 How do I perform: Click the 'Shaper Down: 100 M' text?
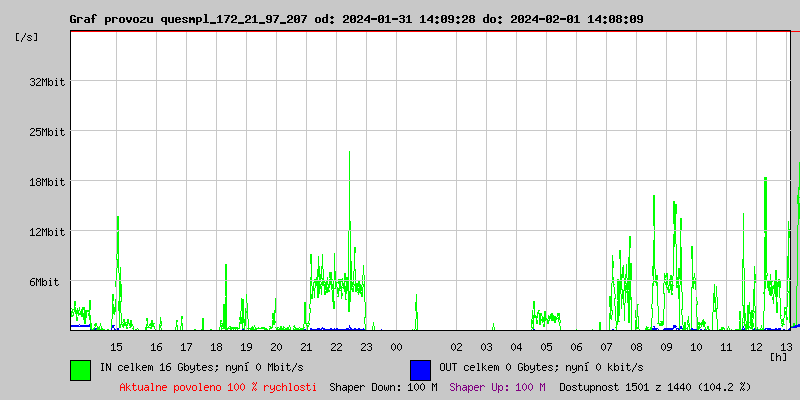tap(383, 387)
